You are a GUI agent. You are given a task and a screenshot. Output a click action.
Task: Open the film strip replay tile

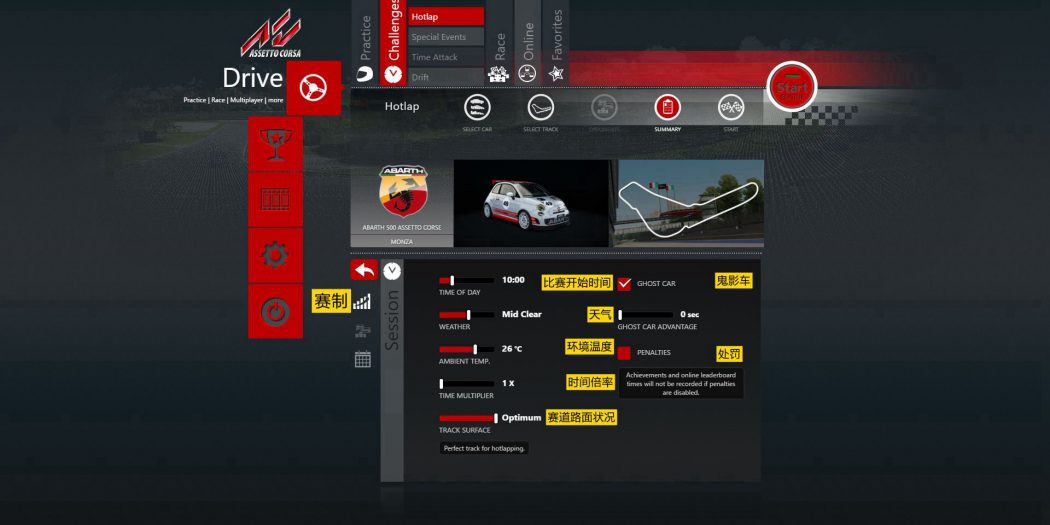pyautogui.click(x=275, y=200)
